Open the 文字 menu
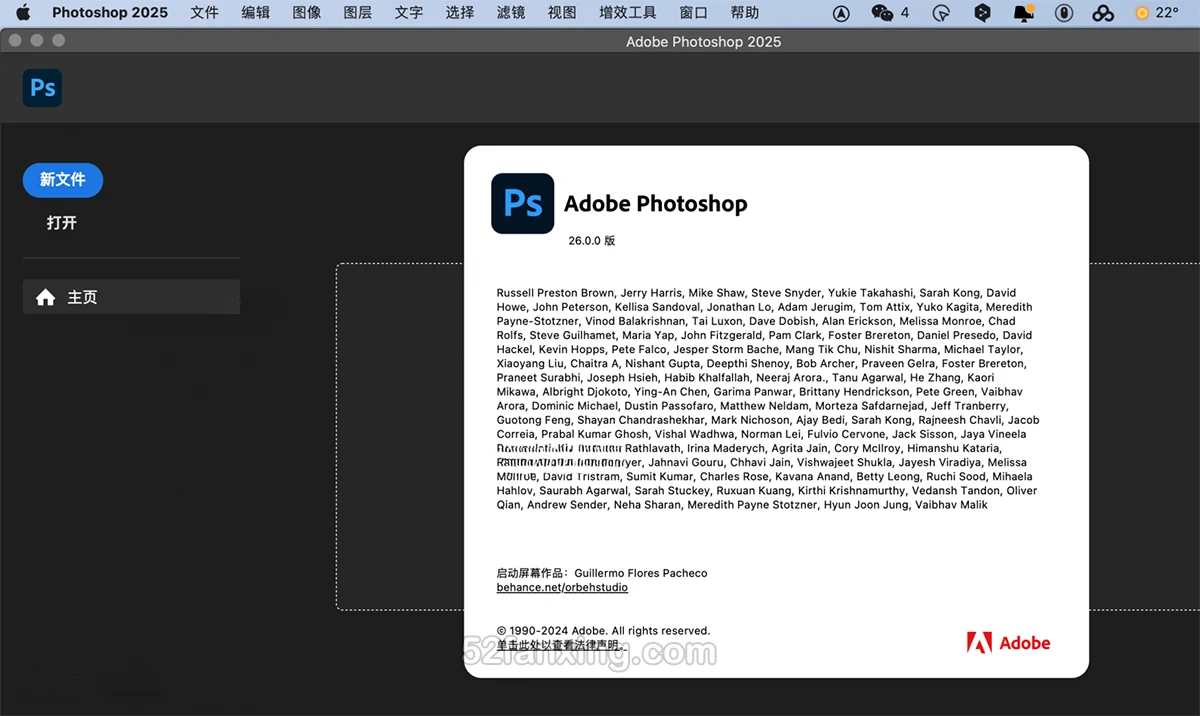The width and height of the screenshot is (1200, 716). click(x=409, y=13)
